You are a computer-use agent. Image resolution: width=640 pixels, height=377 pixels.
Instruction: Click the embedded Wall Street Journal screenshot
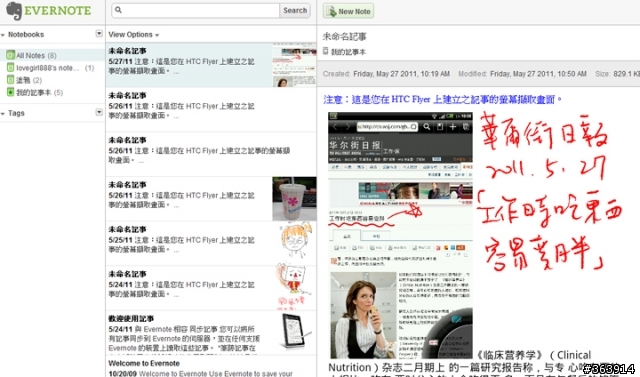click(x=400, y=235)
